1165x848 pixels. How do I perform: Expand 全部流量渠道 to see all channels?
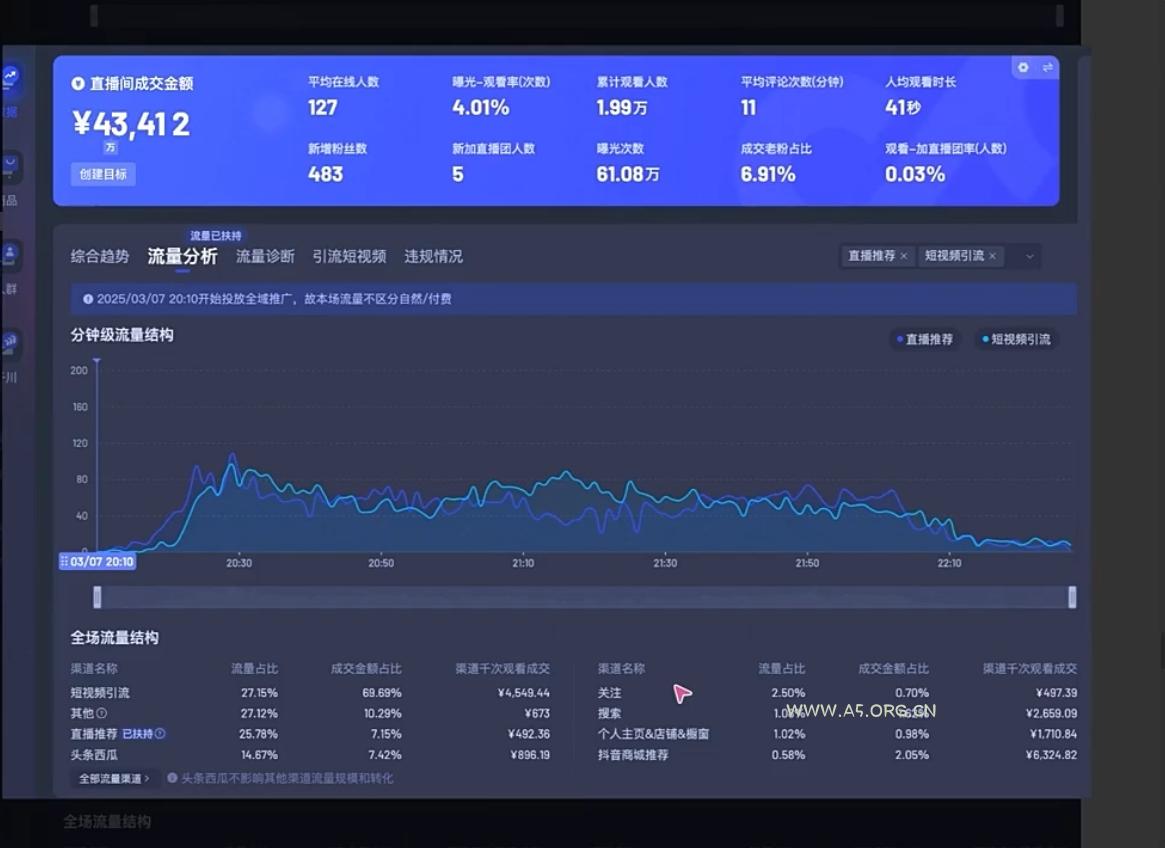click(114, 778)
